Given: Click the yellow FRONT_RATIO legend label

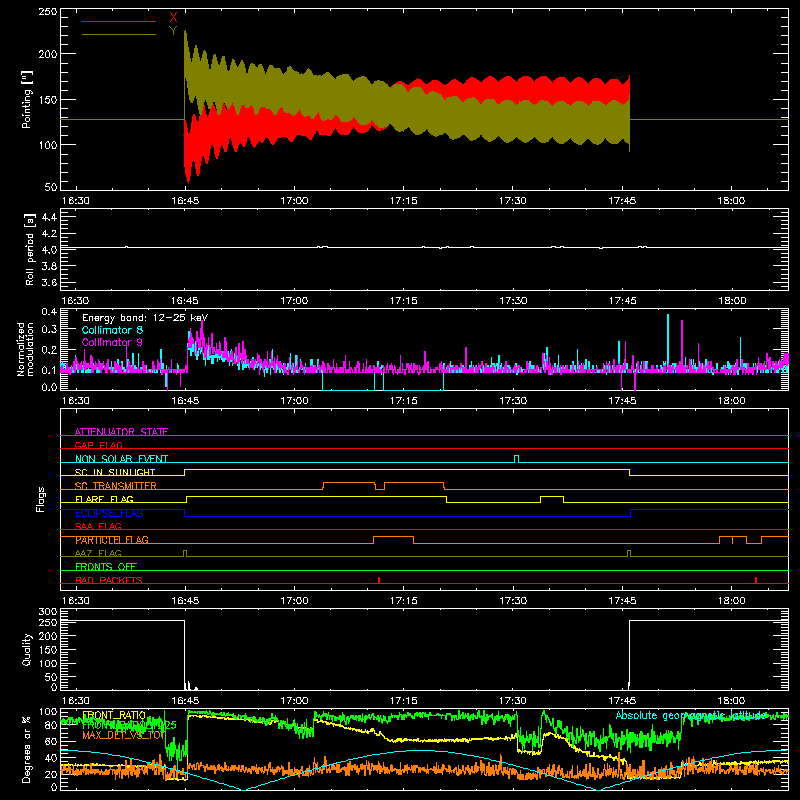Looking at the screenshot, I should tap(114, 715).
